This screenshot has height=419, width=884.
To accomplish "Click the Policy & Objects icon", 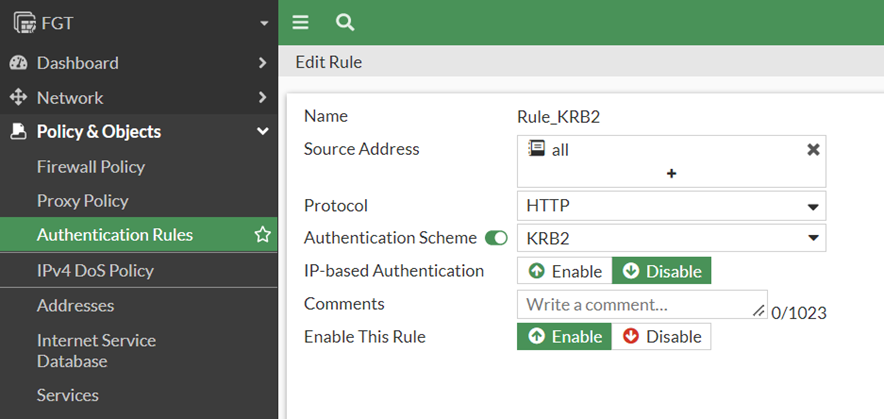I will pos(18,132).
